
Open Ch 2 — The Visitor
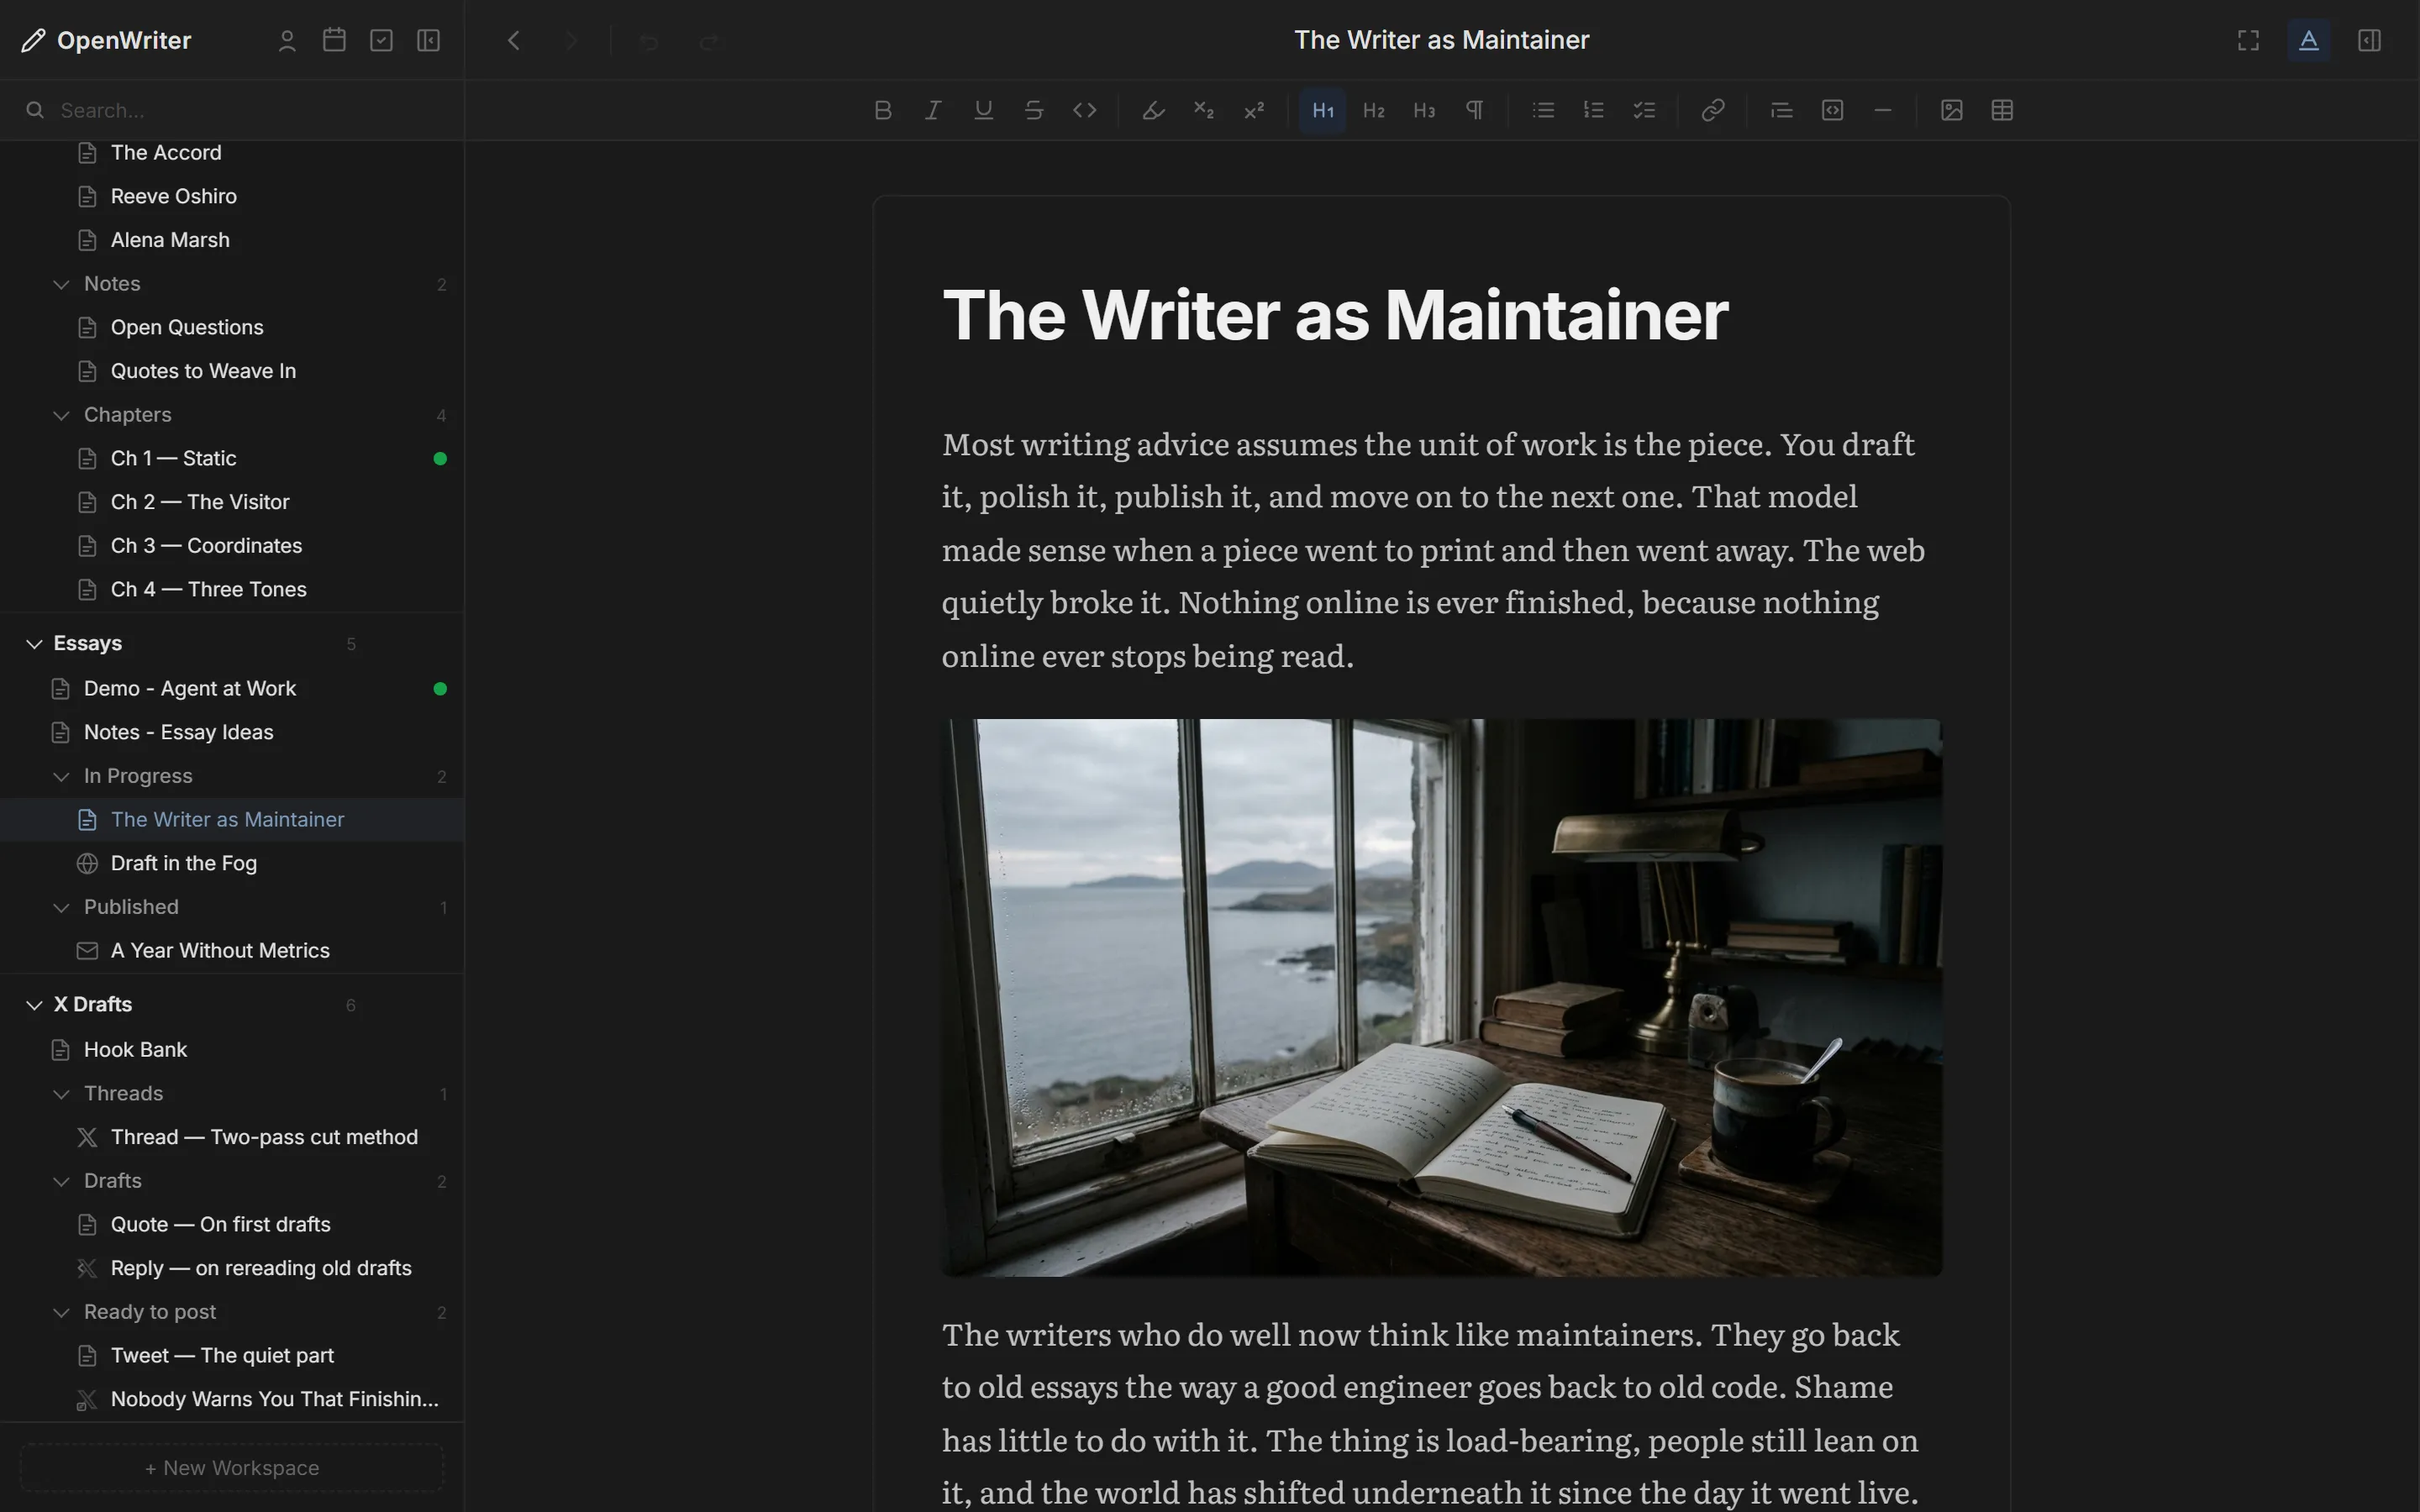232,502
